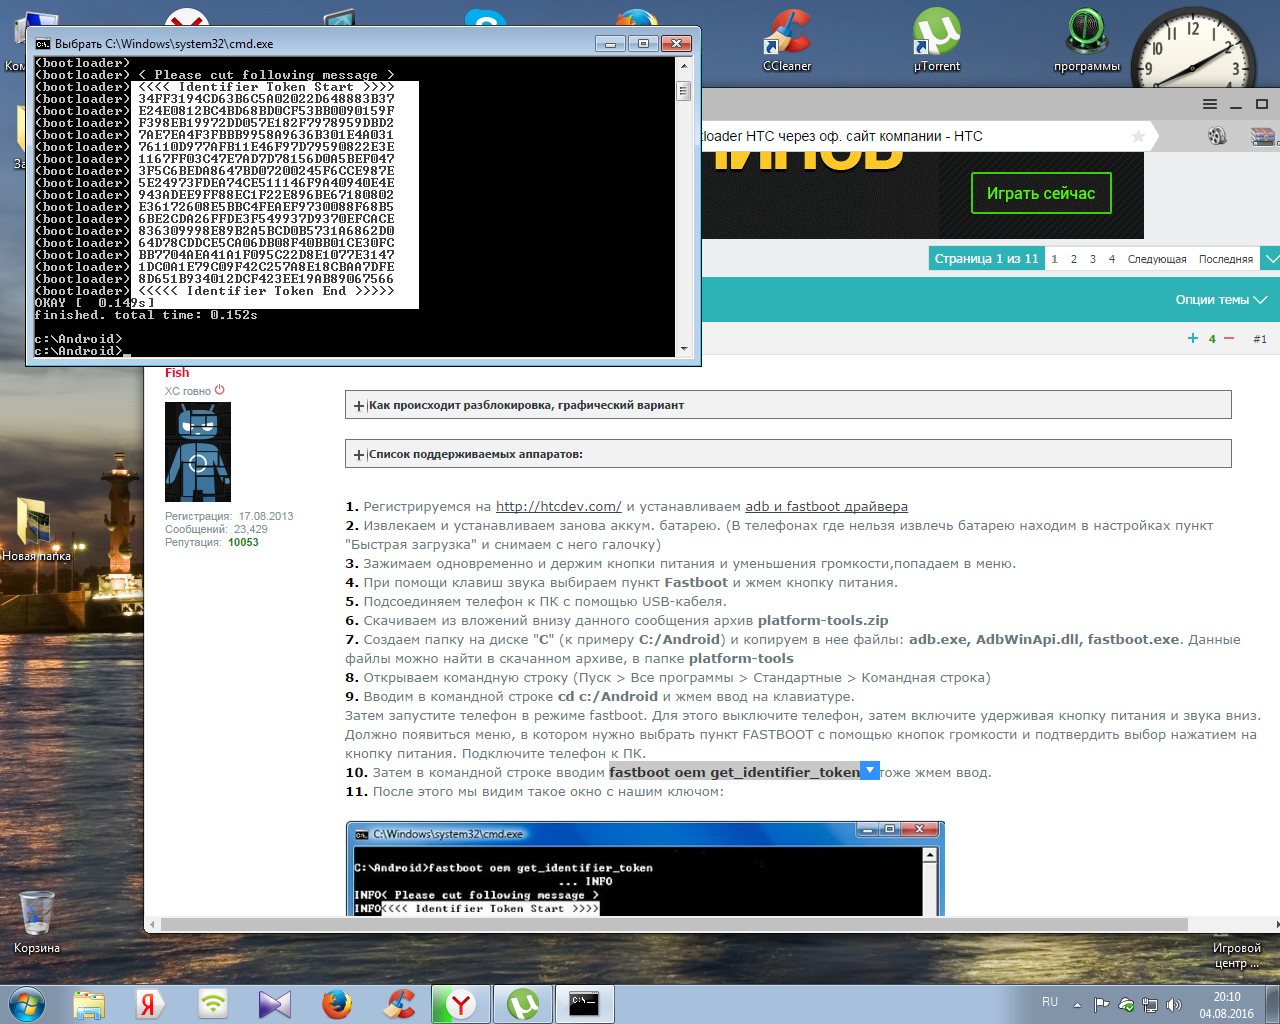1280x1024 pixels.
Task: Open µTorrent desktop shortcut
Action: click(x=936, y=40)
